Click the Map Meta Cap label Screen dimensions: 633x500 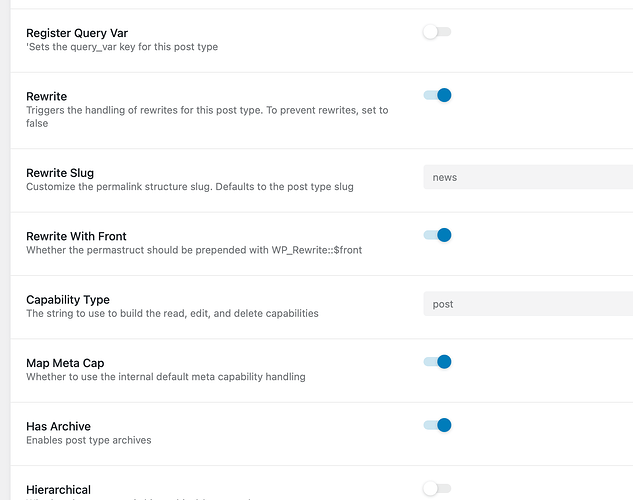[65, 363]
